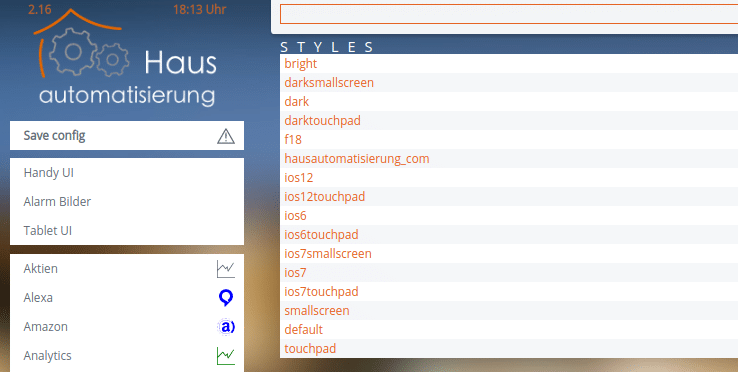738x372 pixels.
Task: Open the Alarm Bilder menu entry
Action: [x=57, y=202]
